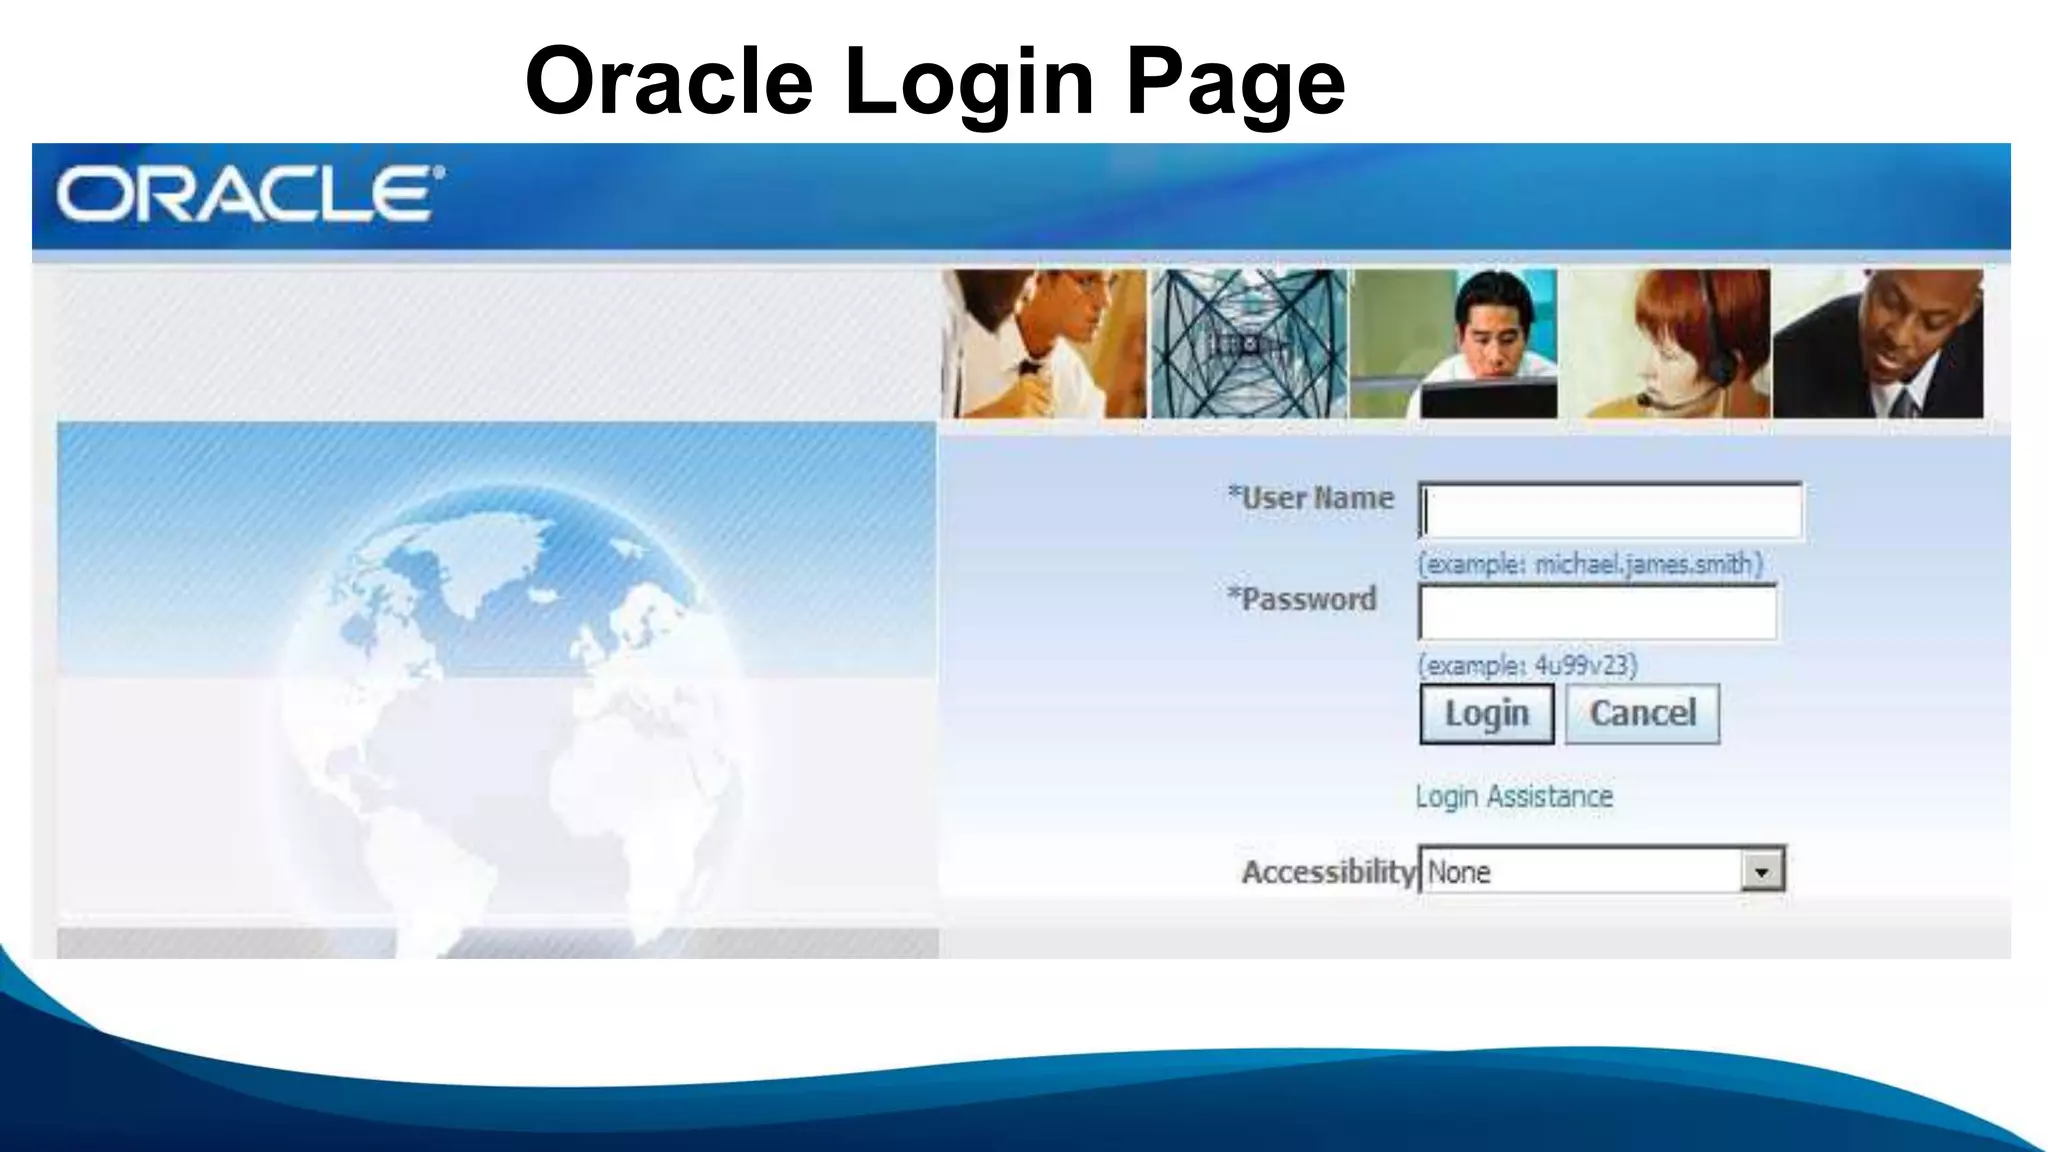Click the Login button
Image resolution: width=2048 pixels, height=1152 pixels.
1487,714
